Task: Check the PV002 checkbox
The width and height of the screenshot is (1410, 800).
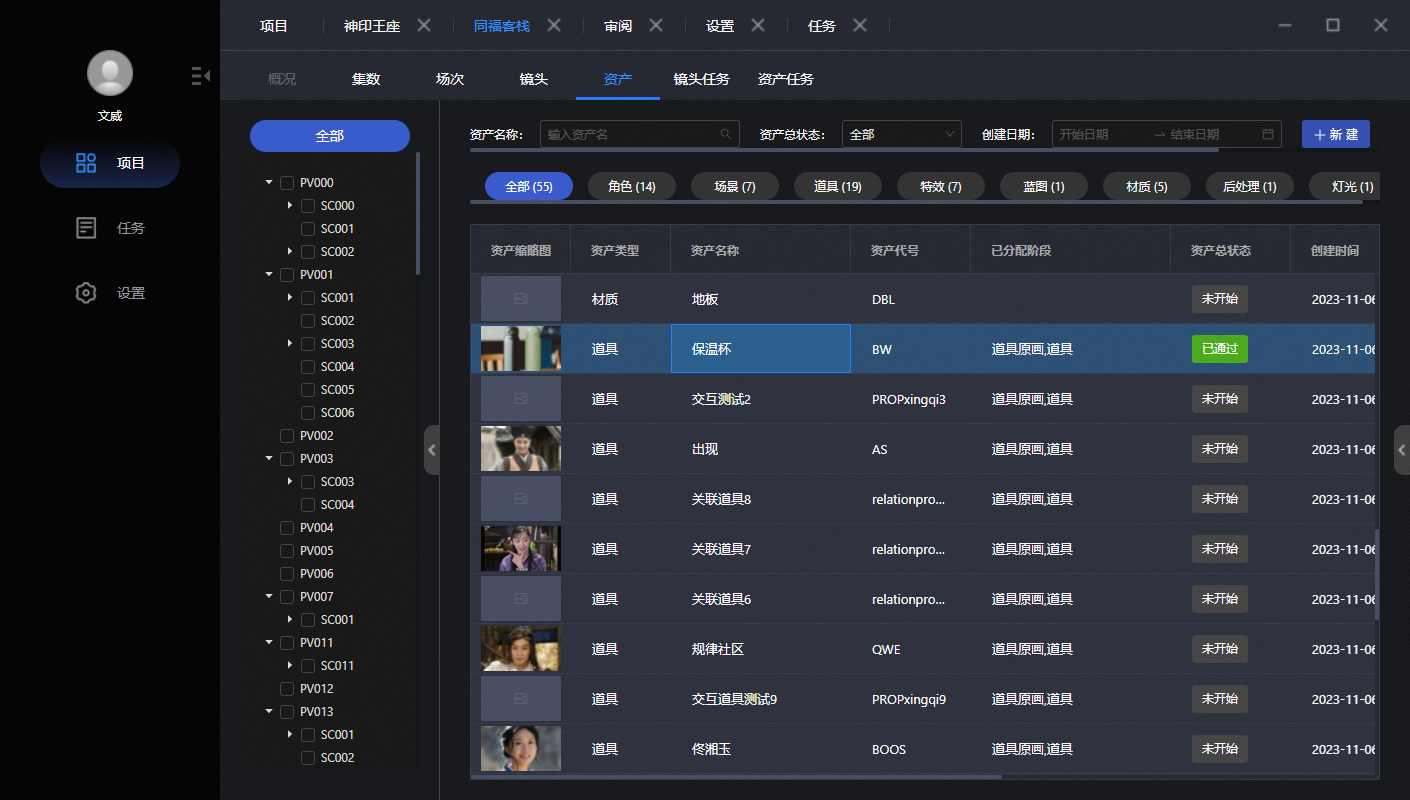Action: point(287,436)
